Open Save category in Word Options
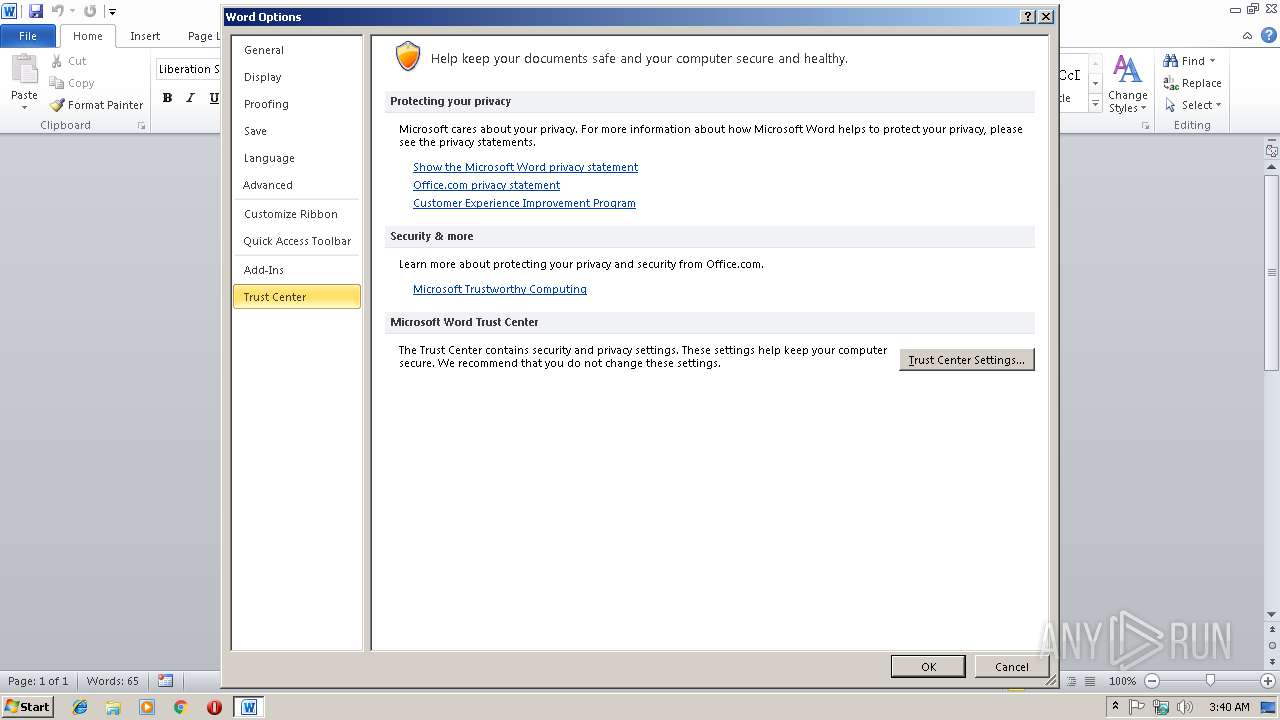Screen dimensions: 1280x720 (297, 131)
